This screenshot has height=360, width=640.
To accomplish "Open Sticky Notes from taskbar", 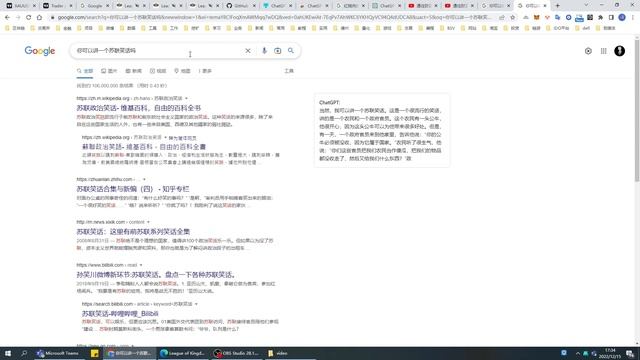I will point(95,353).
